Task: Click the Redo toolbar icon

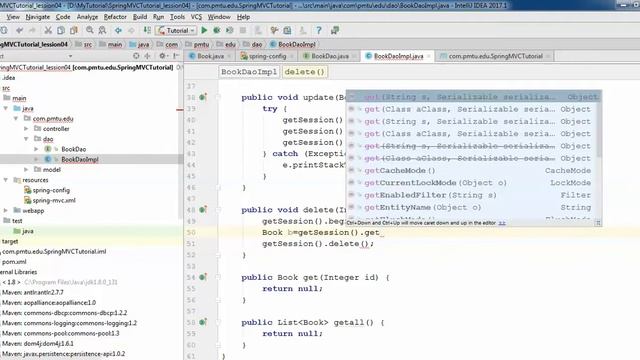Action: pos(32,31)
